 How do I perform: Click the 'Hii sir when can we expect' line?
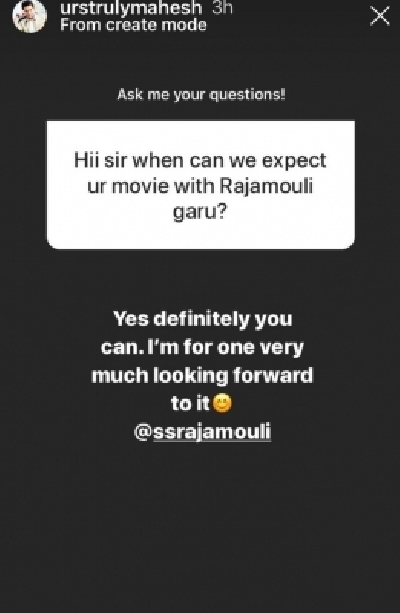point(200,161)
